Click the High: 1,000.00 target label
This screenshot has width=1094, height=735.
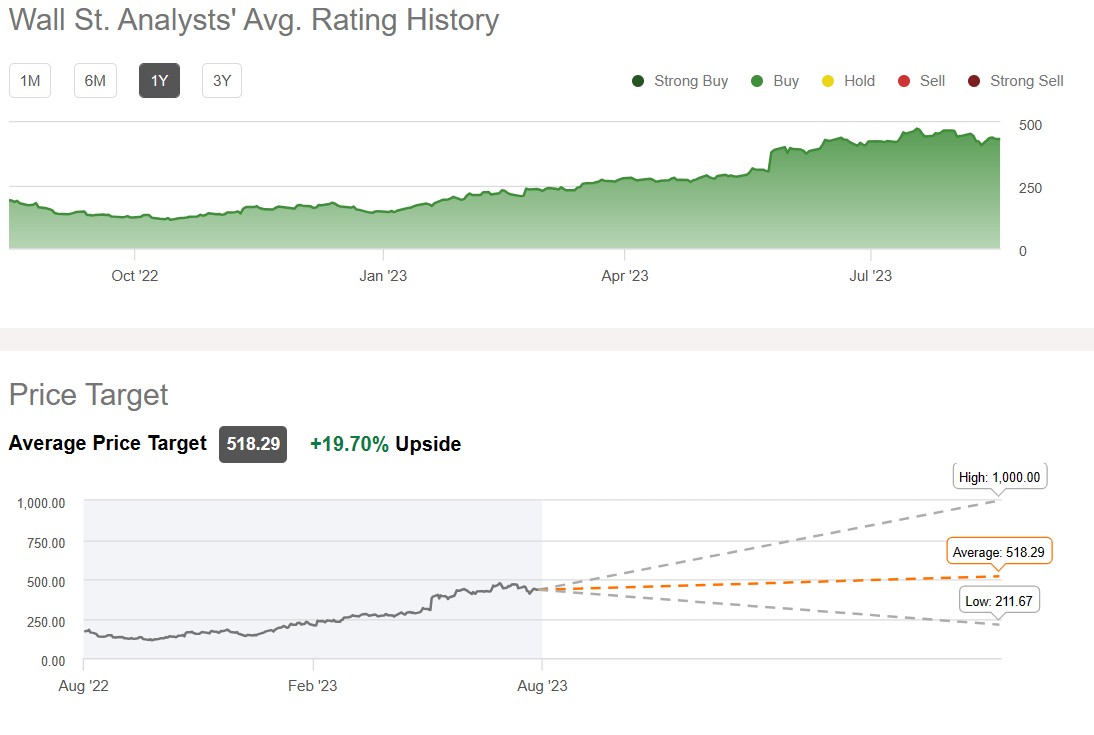click(x=1001, y=477)
